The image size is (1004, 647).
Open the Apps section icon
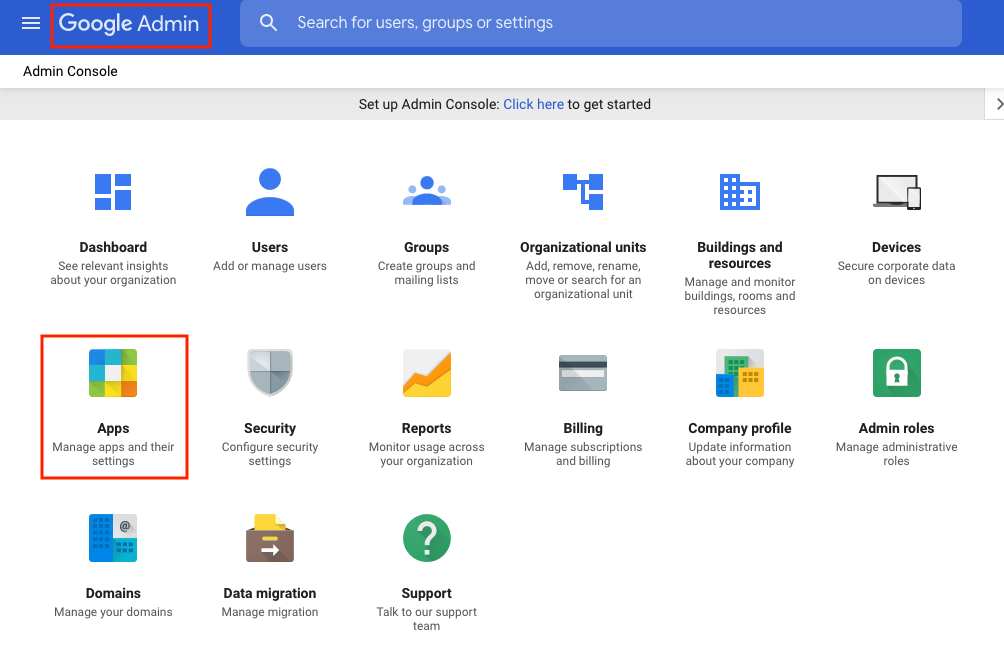pyautogui.click(x=113, y=373)
